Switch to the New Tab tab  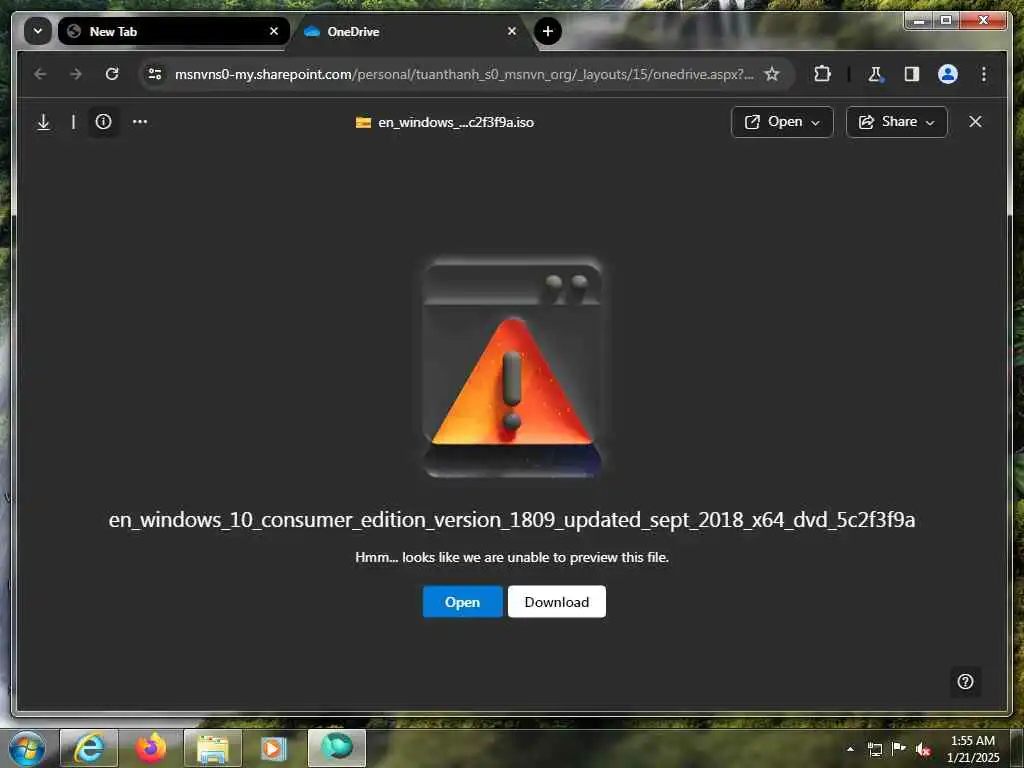coord(174,31)
